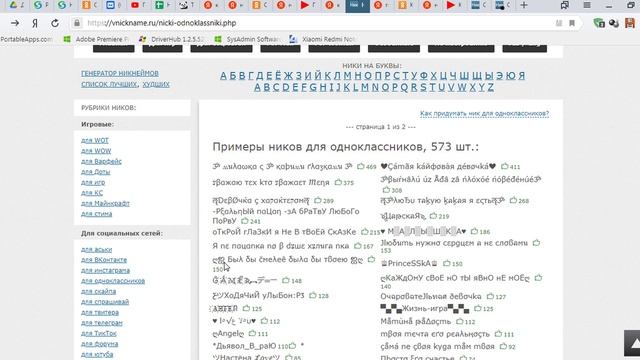The height and width of the screenshot is (360, 640).
Task: Open ХУДШИХ list link
Action: (x=156, y=84)
